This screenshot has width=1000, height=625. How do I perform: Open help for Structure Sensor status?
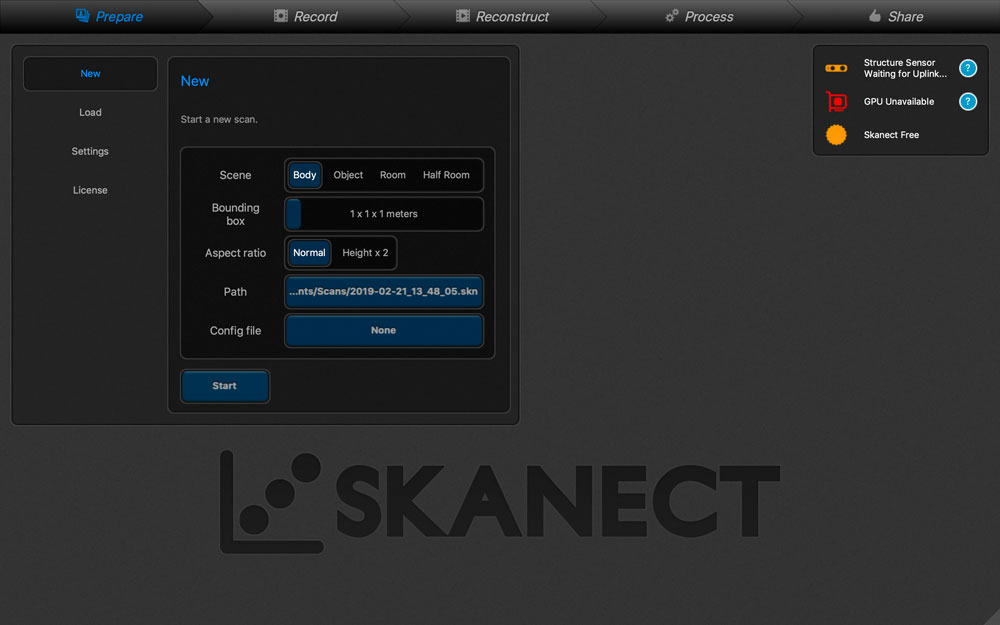click(x=967, y=68)
